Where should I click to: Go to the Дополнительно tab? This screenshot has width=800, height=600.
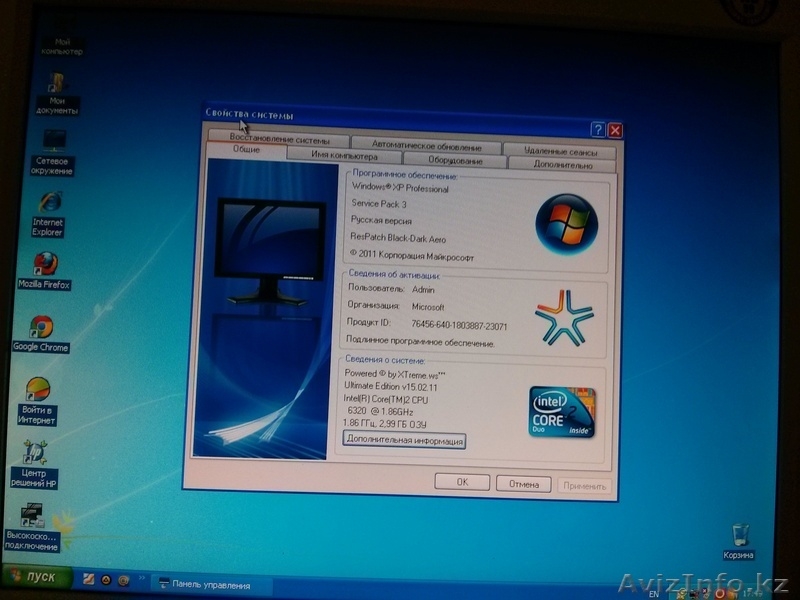point(563,164)
